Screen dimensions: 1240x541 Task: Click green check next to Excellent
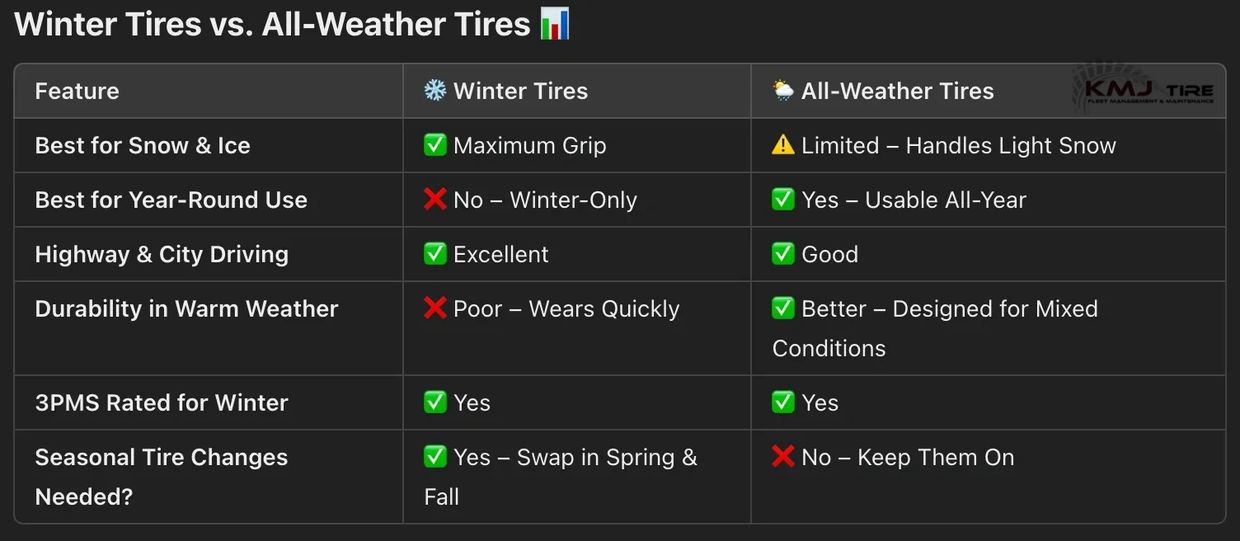tap(435, 254)
